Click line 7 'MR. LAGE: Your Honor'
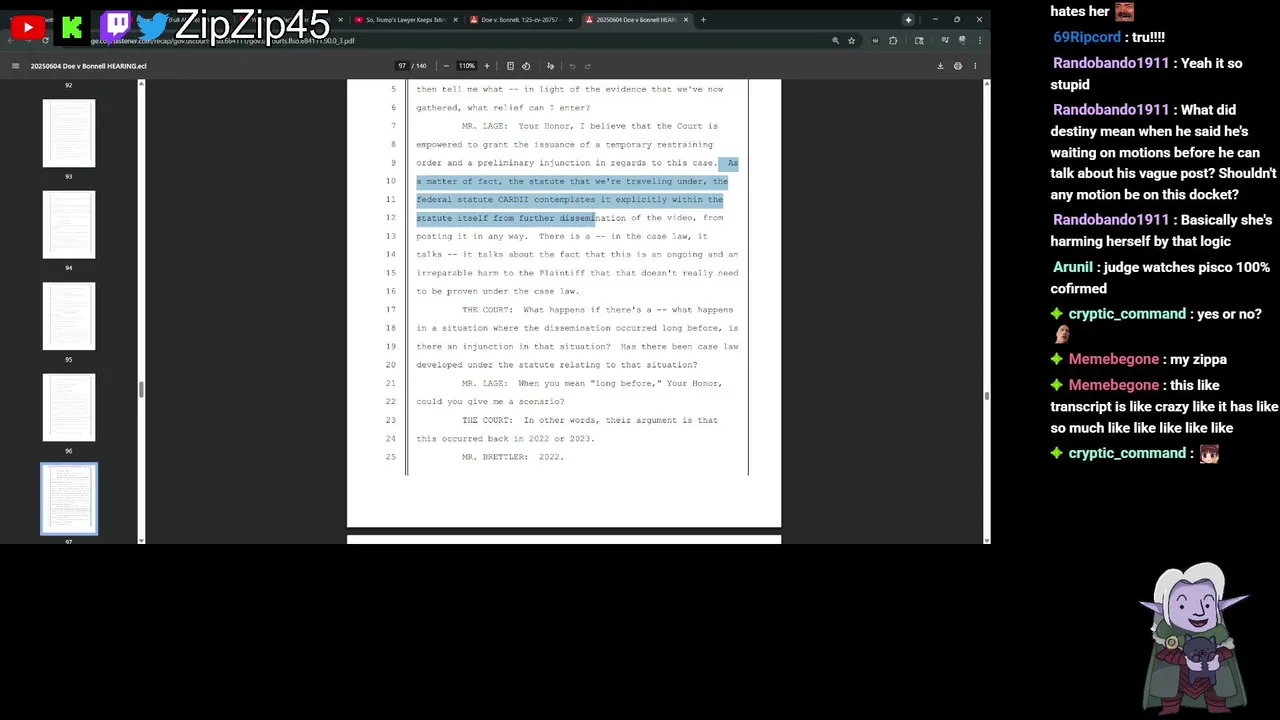Image resolution: width=1280 pixels, height=720 pixels. [590, 126]
